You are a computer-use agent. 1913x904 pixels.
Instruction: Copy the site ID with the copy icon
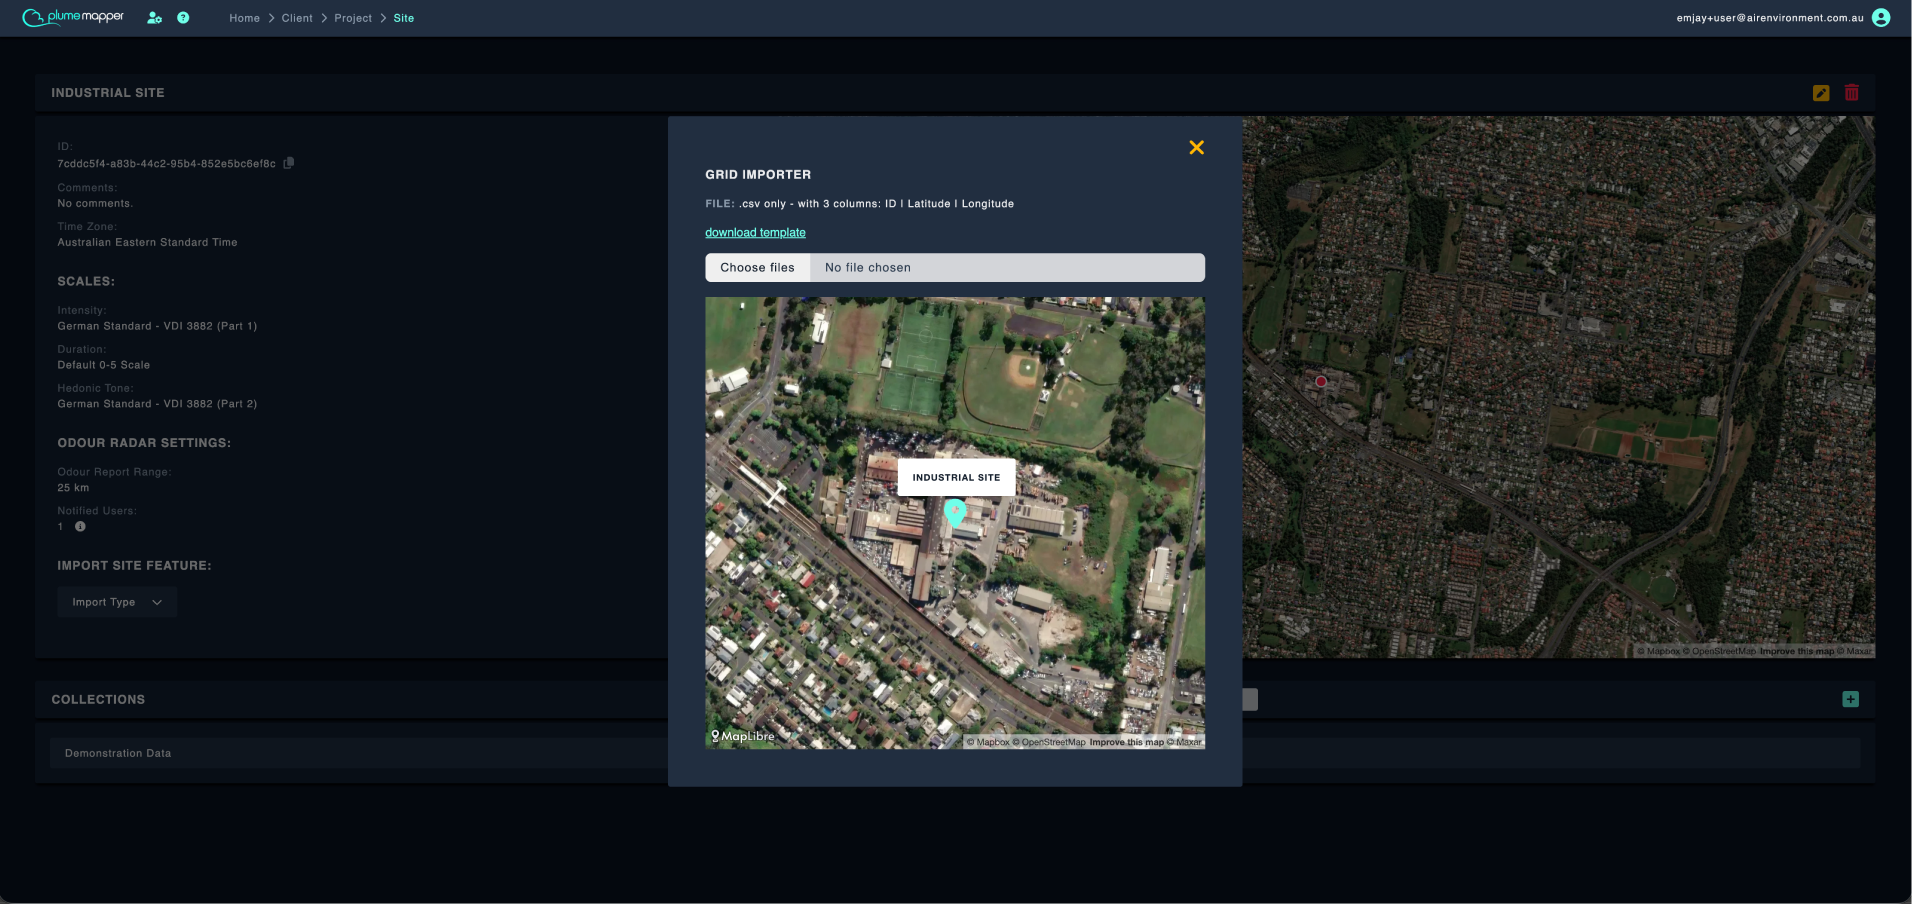289,163
